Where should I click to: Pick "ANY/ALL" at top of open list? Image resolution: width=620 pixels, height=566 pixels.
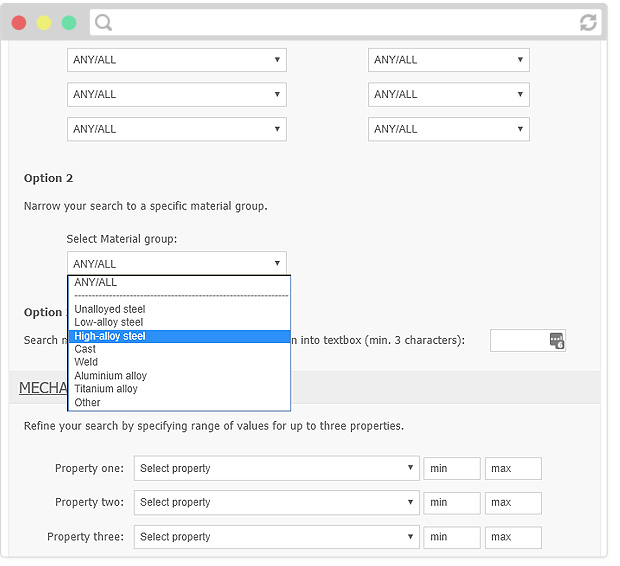(x=96, y=283)
